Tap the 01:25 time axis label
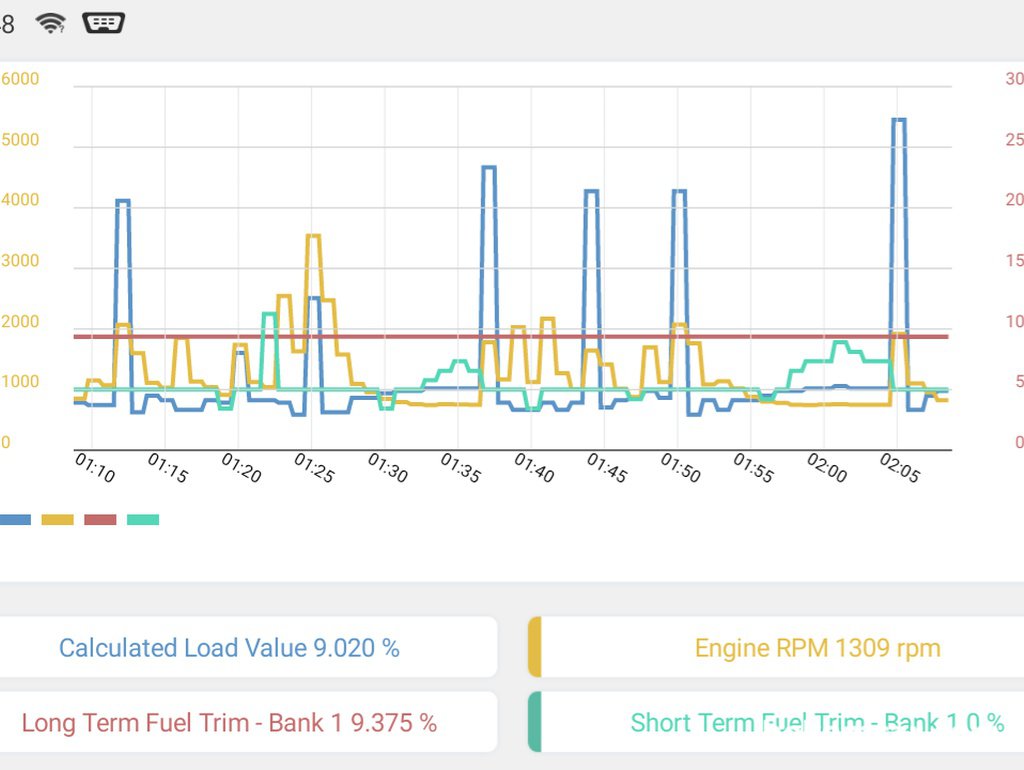 click(314, 467)
